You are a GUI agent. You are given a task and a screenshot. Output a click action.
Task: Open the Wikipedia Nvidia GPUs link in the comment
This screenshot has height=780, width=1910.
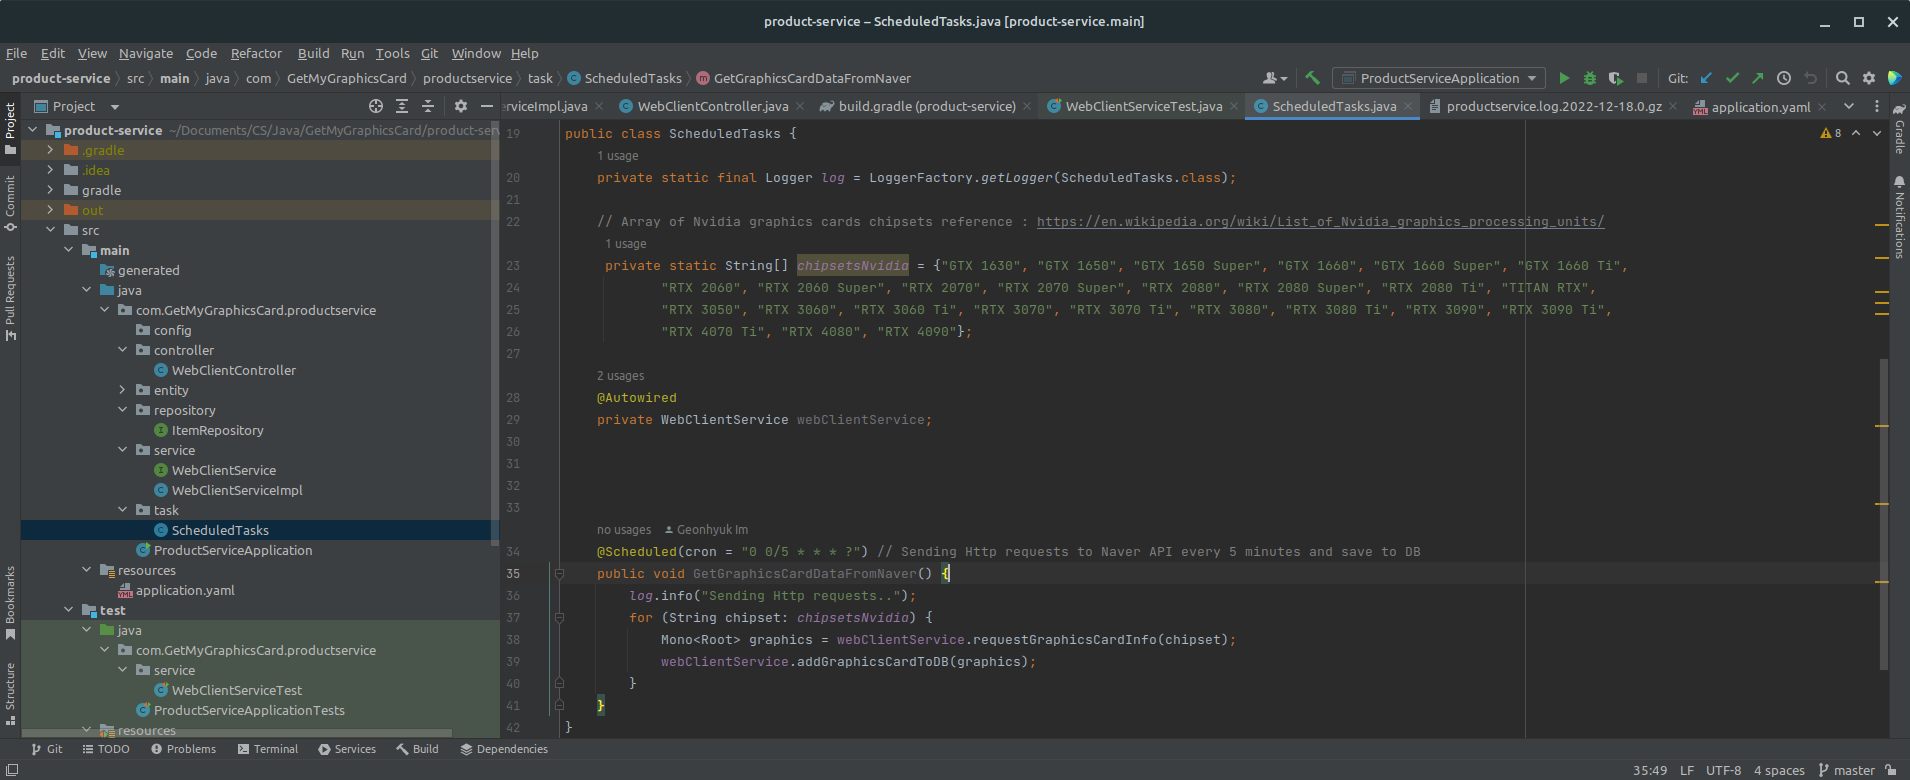1320,222
